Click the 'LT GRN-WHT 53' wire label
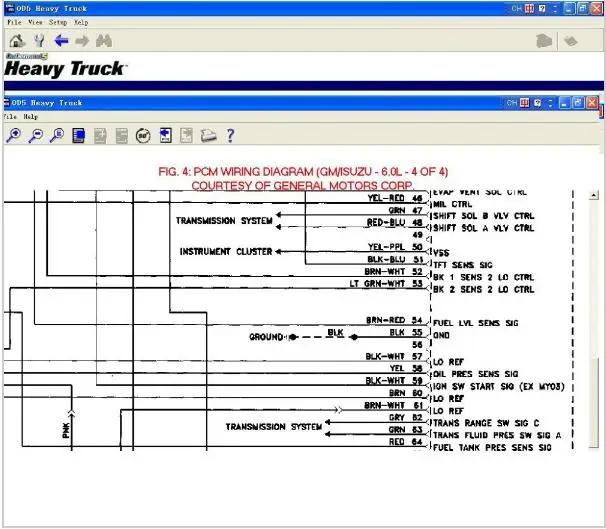This screenshot has width=606, height=529. 386,284
